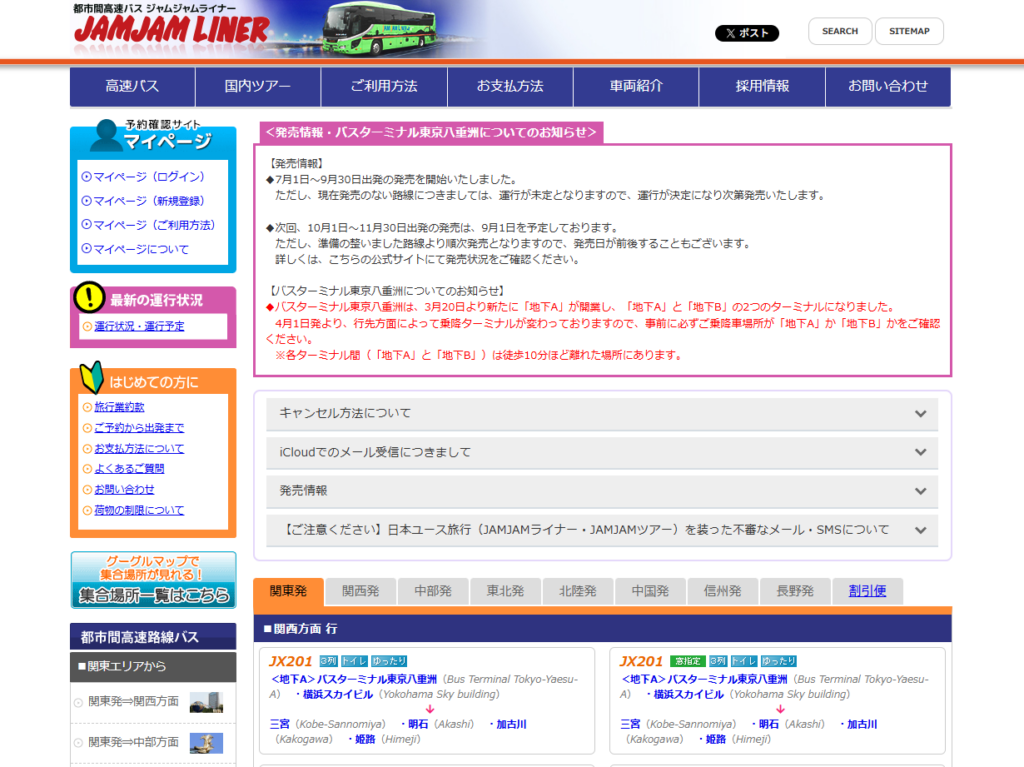The height and width of the screenshot is (767, 1024).
Task: Expand キャンセル方法について section
Action: tap(602, 414)
